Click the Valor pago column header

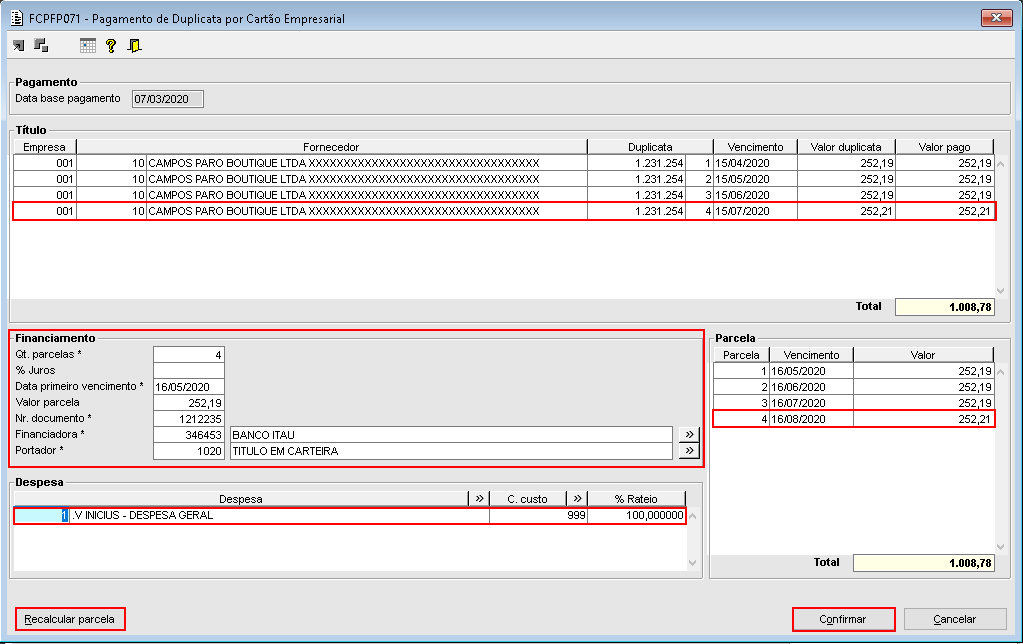click(945, 147)
